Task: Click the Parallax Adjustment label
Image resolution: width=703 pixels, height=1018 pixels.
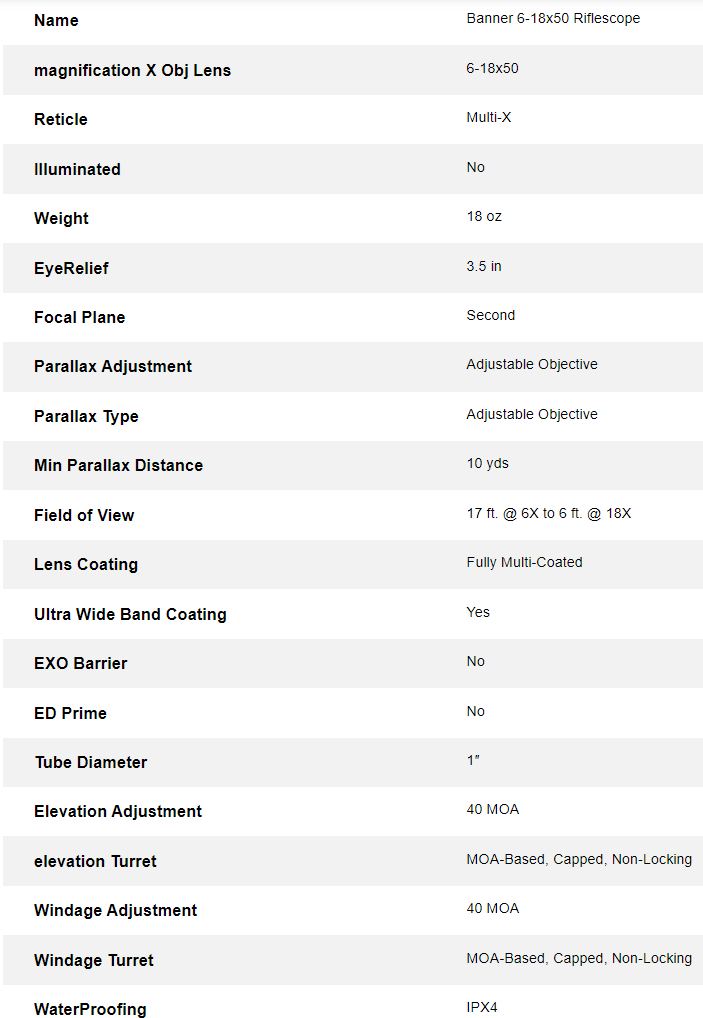Action: tap(113, 366)
